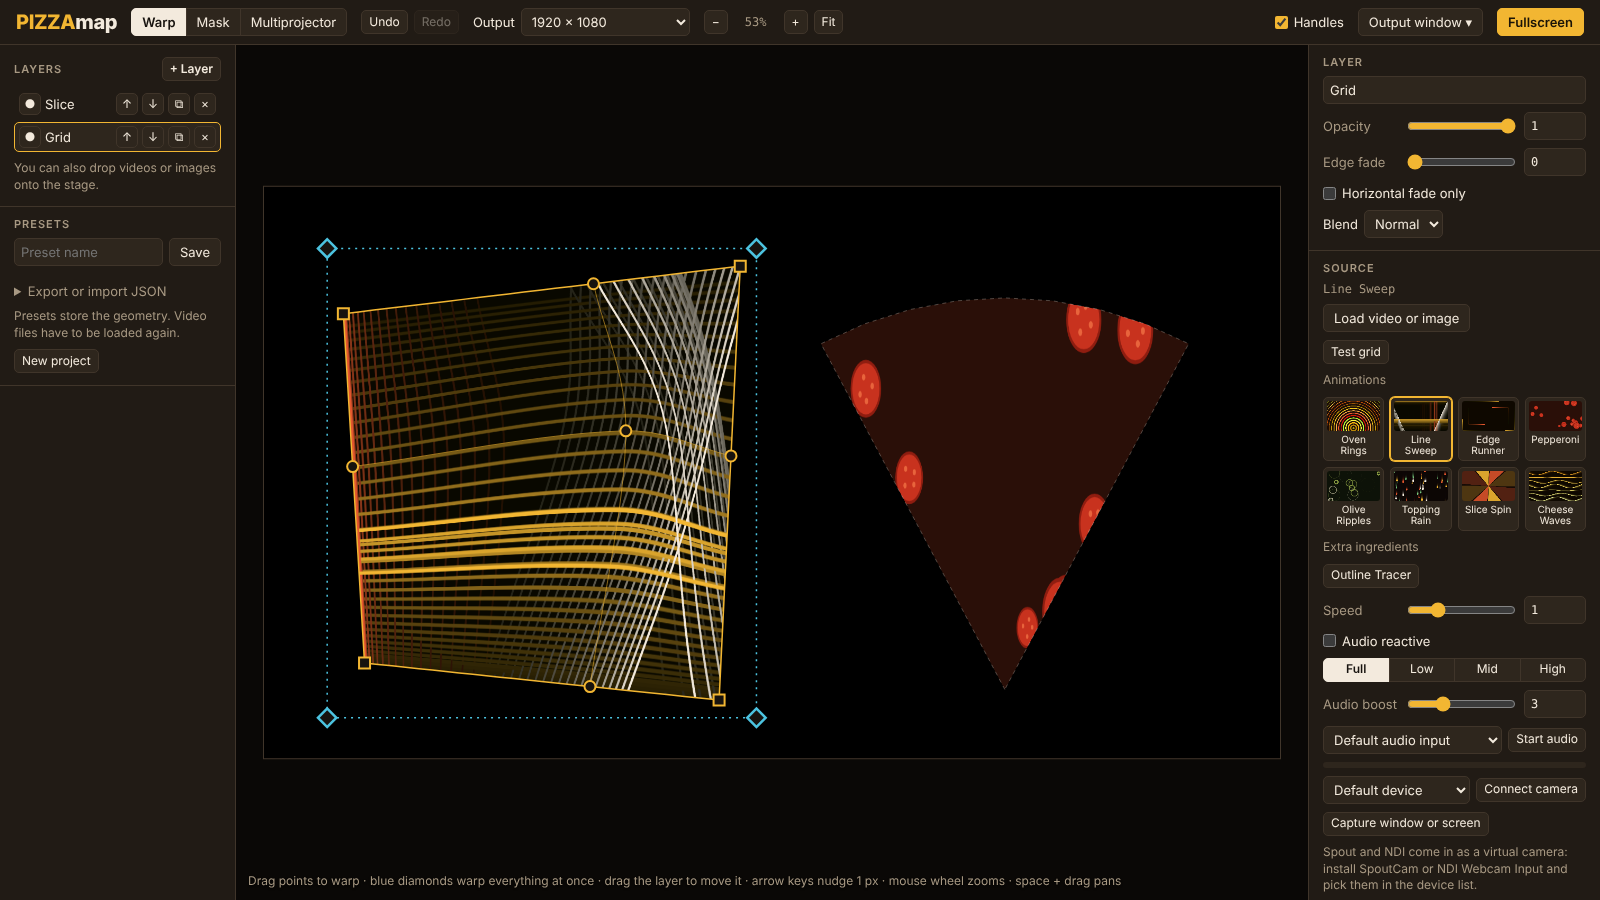Open the Default audio input dropdown

tap(1412, 740)
